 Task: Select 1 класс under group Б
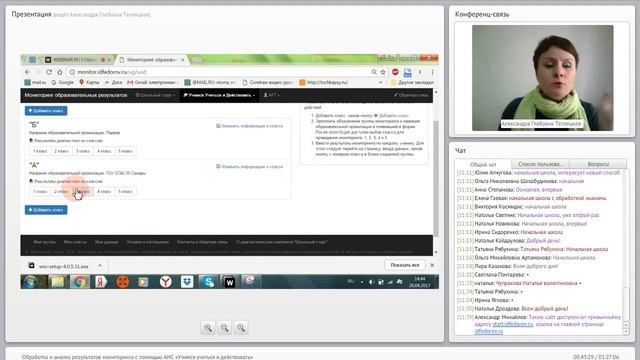(x=40, y=151)
